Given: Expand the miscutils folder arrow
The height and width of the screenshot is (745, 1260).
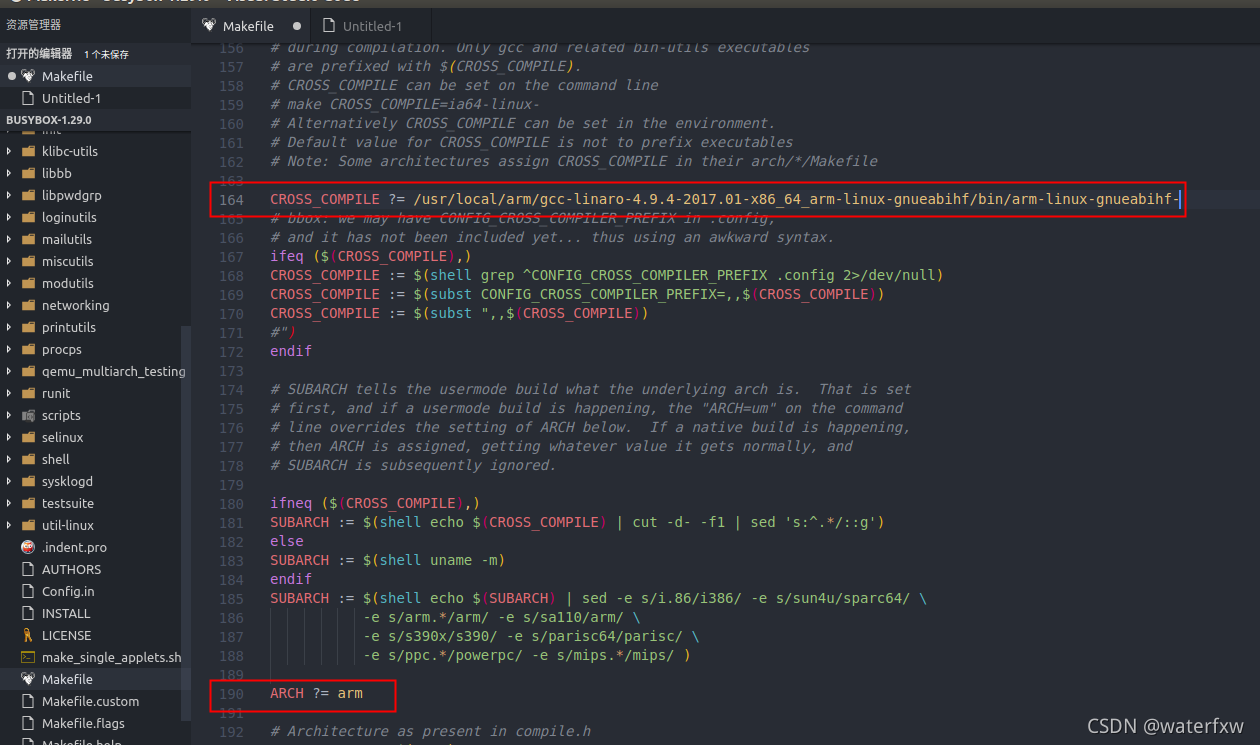Looking at the screenshot, I should 10,261.
